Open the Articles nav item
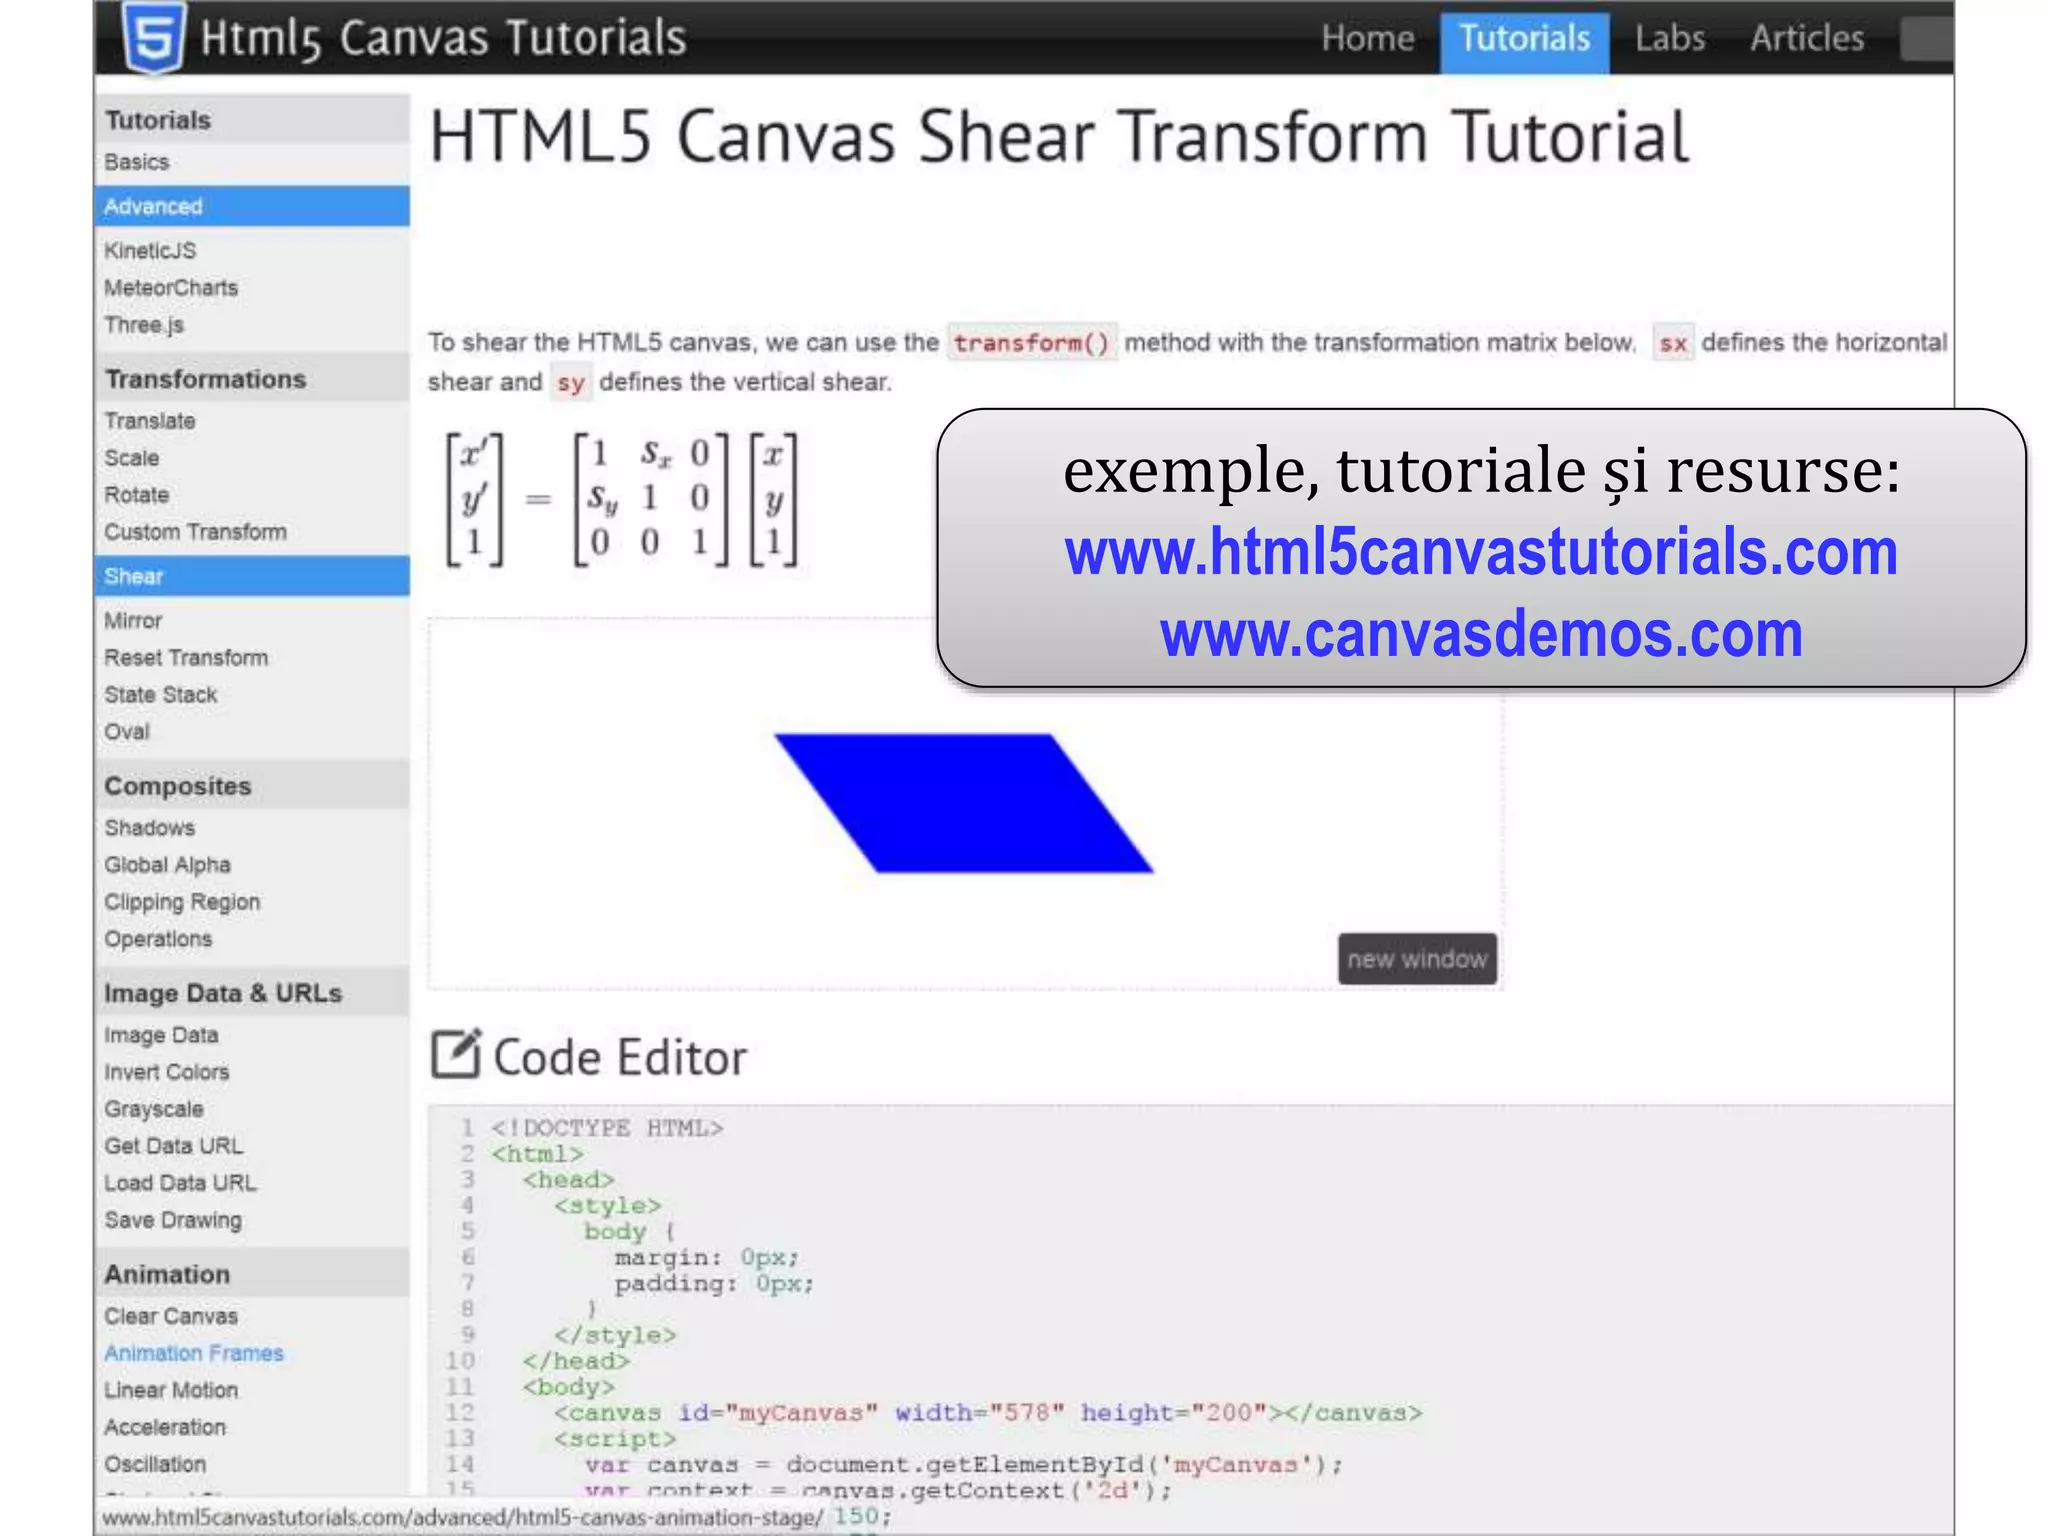The height and width of the screenshot is (1536, 2048). pyautogui.click(x=1807, y=38)
